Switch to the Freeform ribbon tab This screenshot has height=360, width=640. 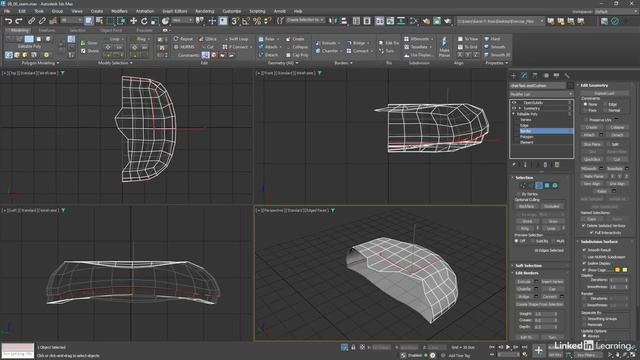47,30
